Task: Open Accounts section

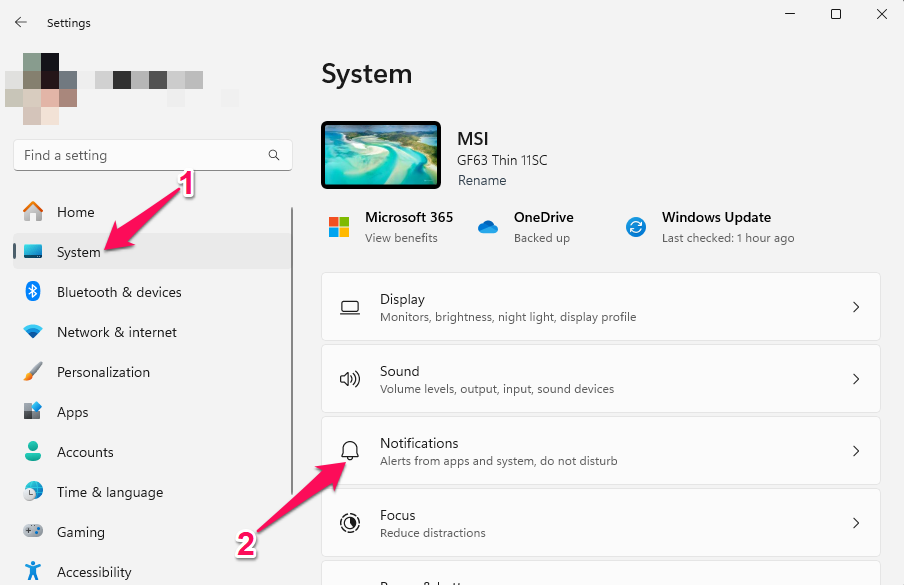Action: (152, 451)
